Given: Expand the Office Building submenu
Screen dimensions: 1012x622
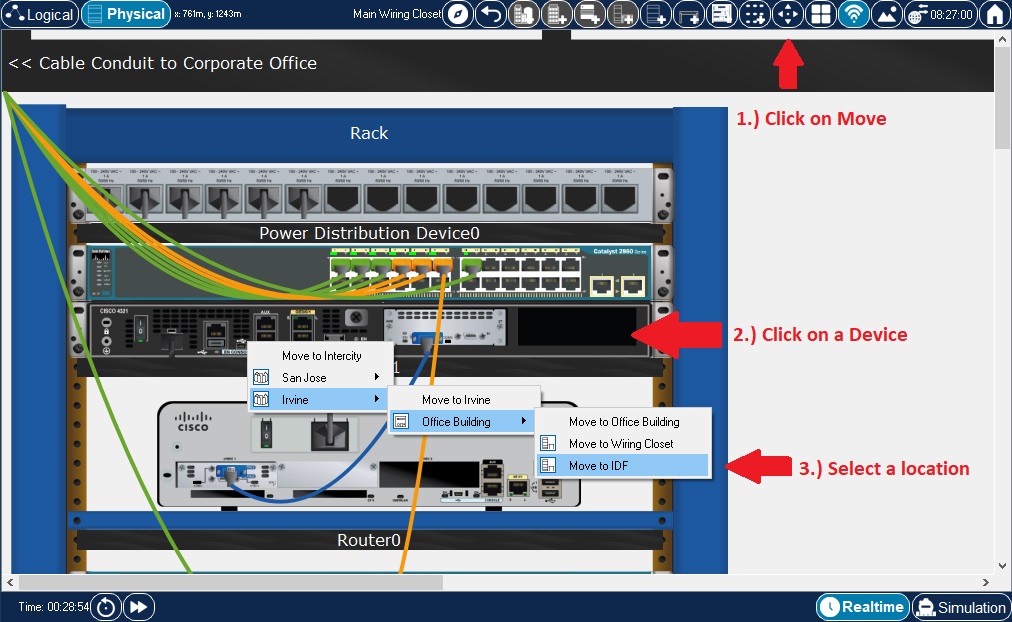Looking at the screenshot, I should [x=461, y=422].
